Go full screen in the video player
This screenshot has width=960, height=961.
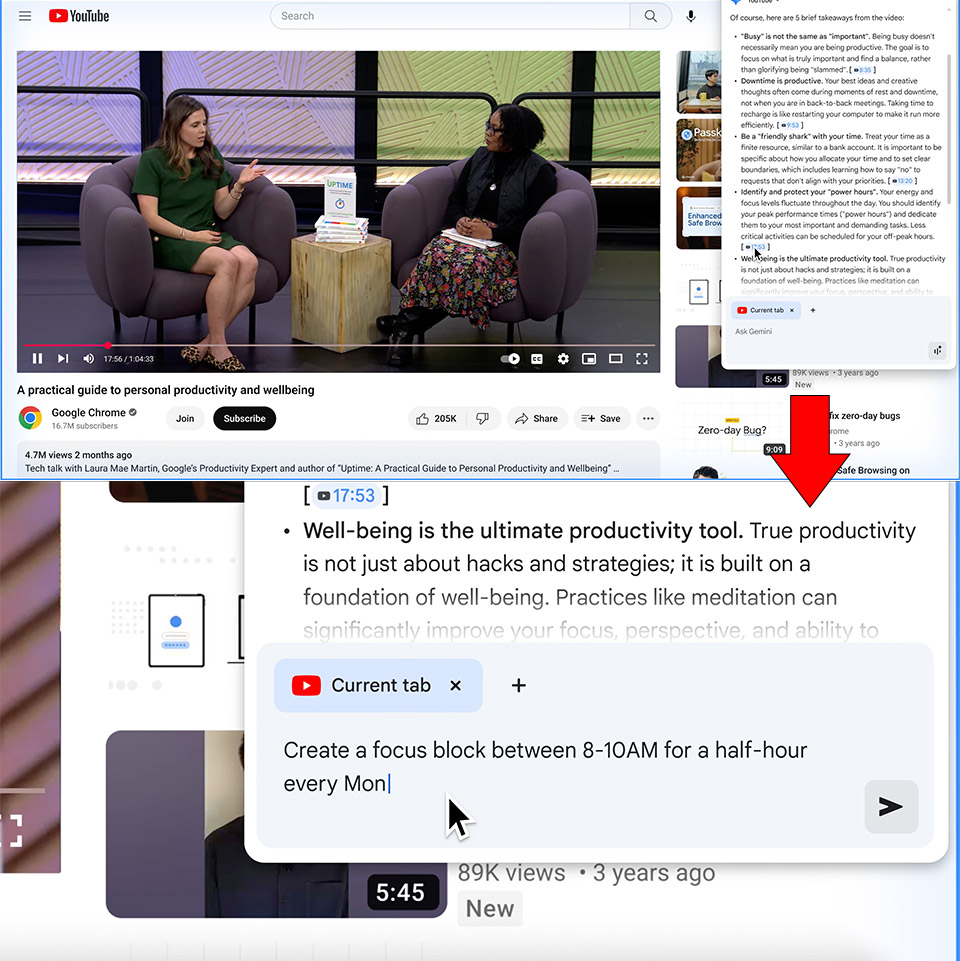[642, 359]
